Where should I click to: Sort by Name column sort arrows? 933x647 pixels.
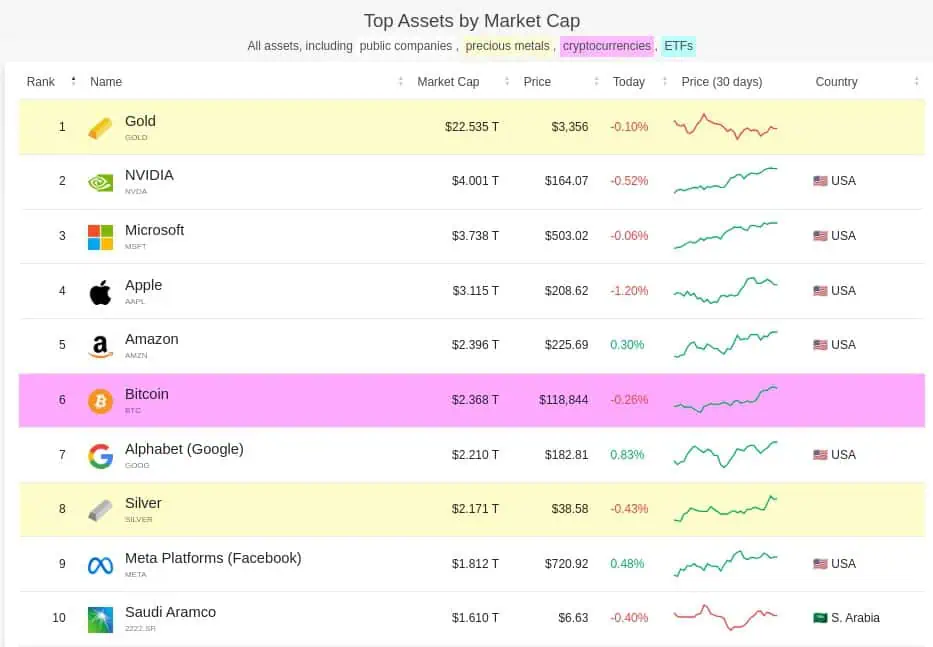[x=400, y=82]
